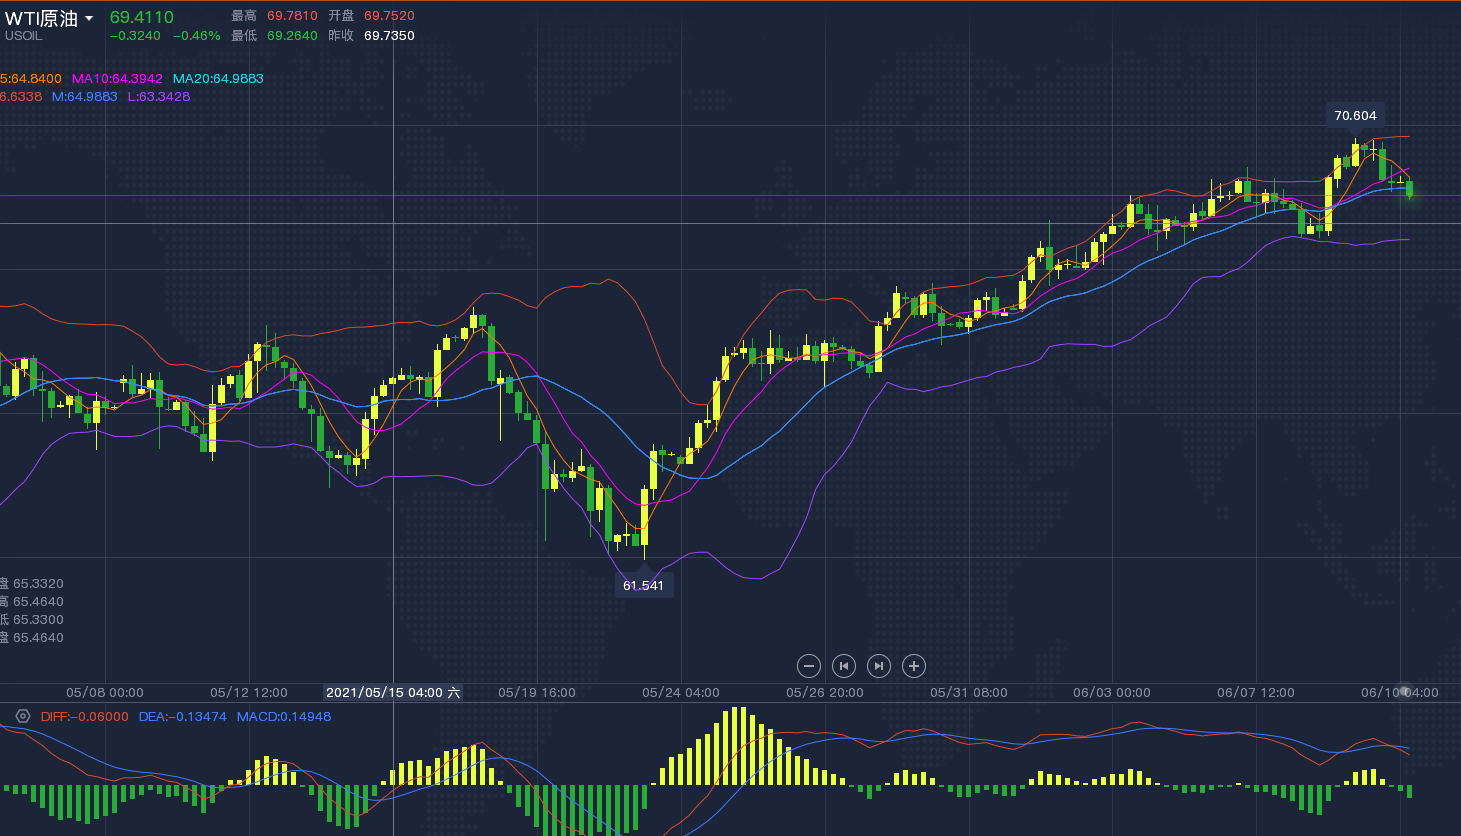Click the crosshair date label 2021/05/15 04:00
Screen dimensions: 1461x836
393,692
